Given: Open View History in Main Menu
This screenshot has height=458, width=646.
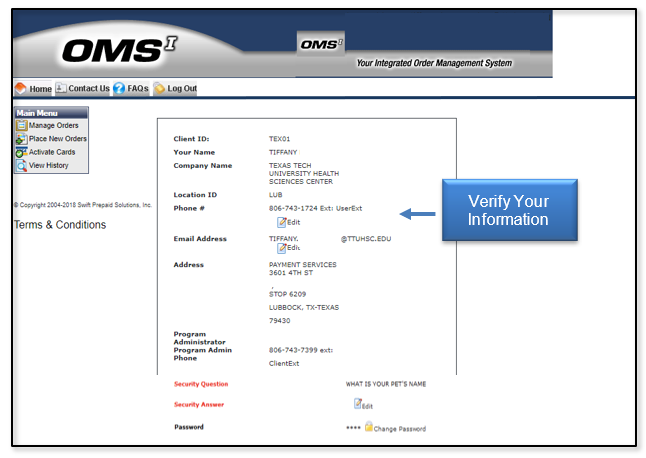Looking at the screenshot, I should click(49, 165).
